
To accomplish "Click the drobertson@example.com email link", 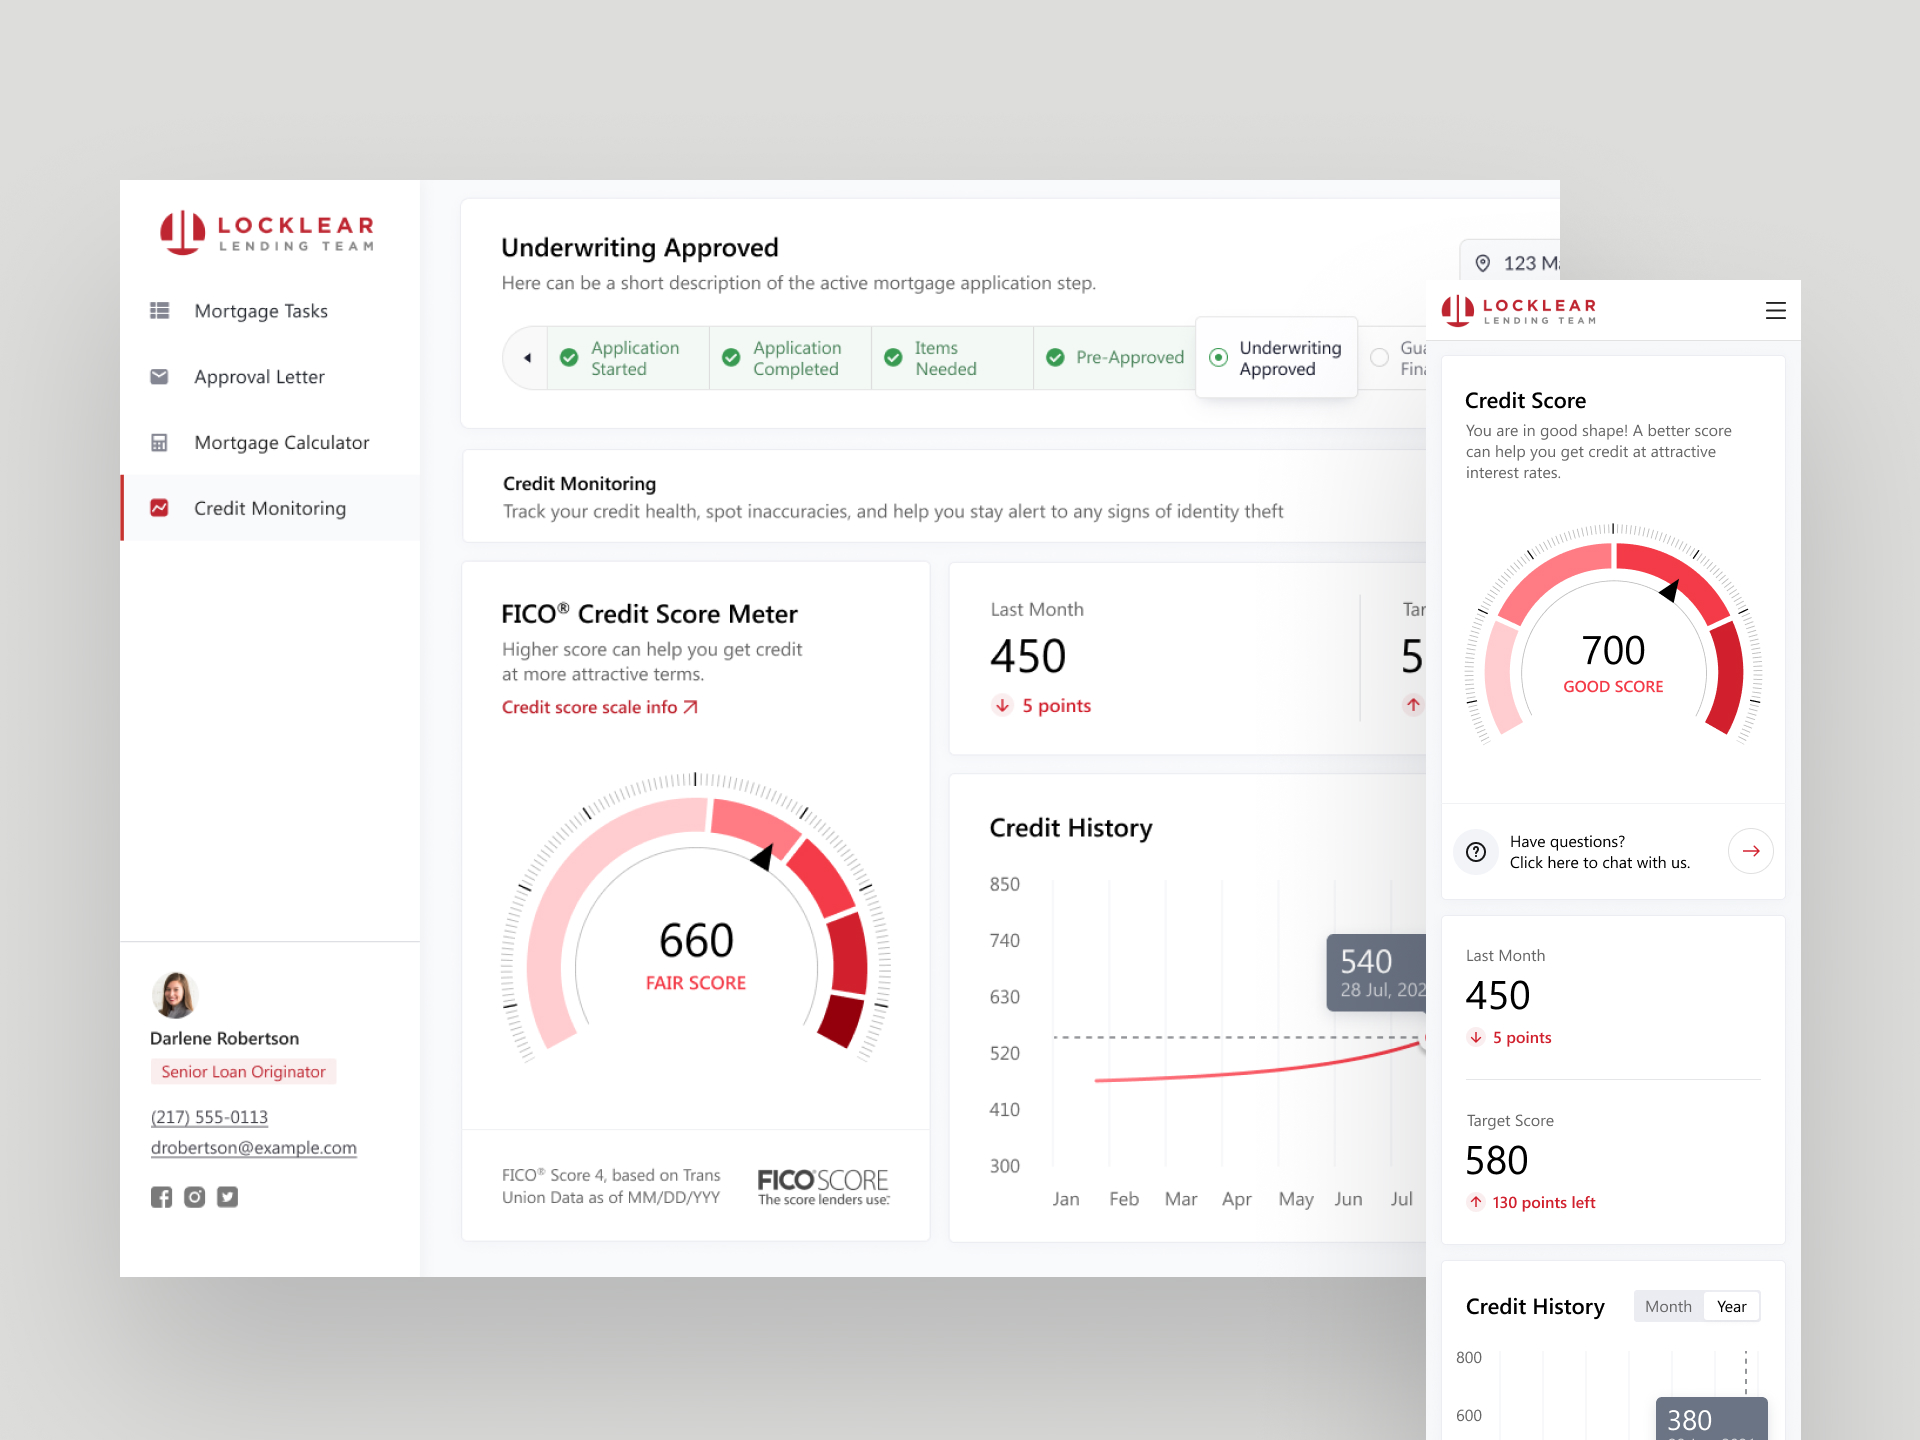I will click(x=254, y=1148).
